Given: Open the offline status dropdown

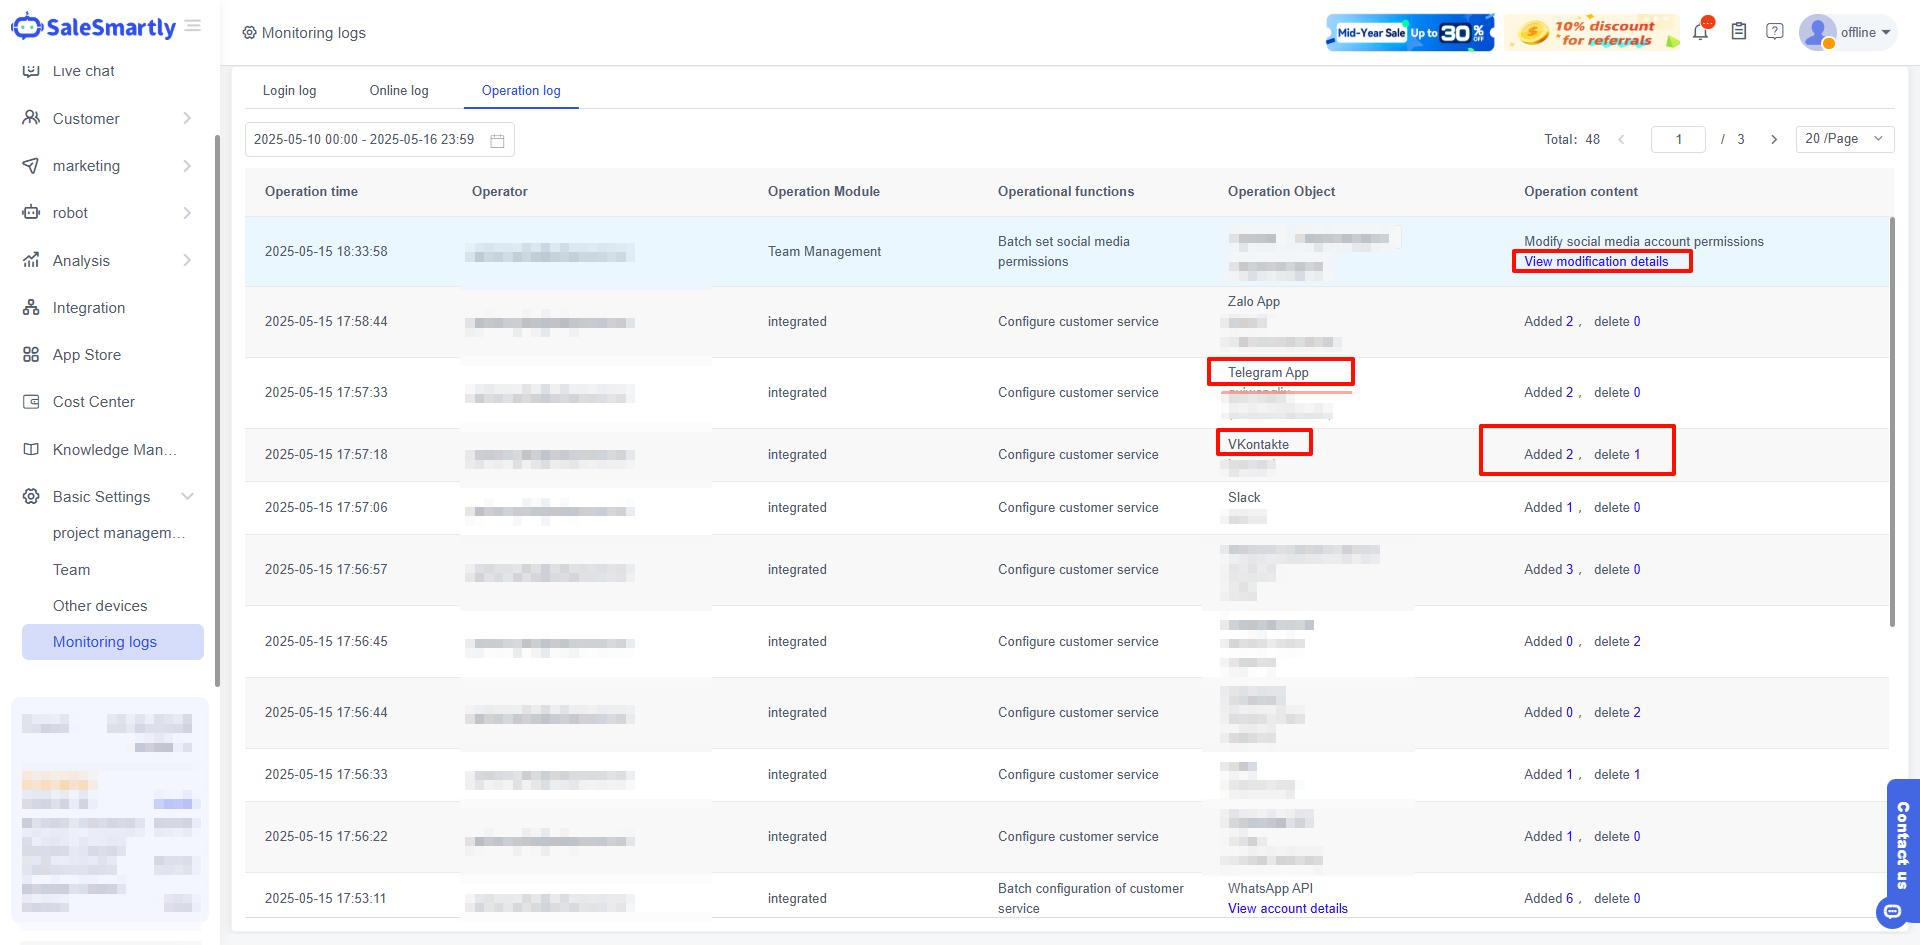Looking at the screenshot, I should [1865, 32].
